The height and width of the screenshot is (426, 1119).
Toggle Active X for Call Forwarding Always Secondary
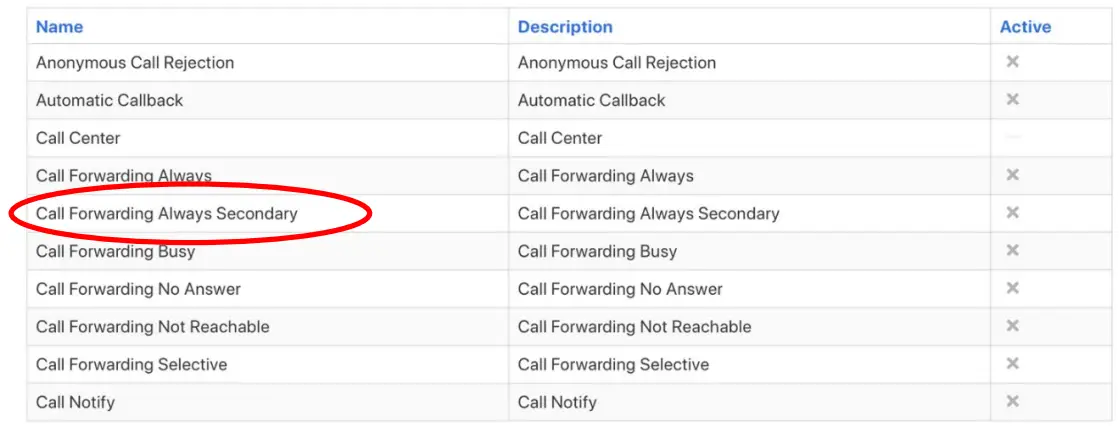1012,213
